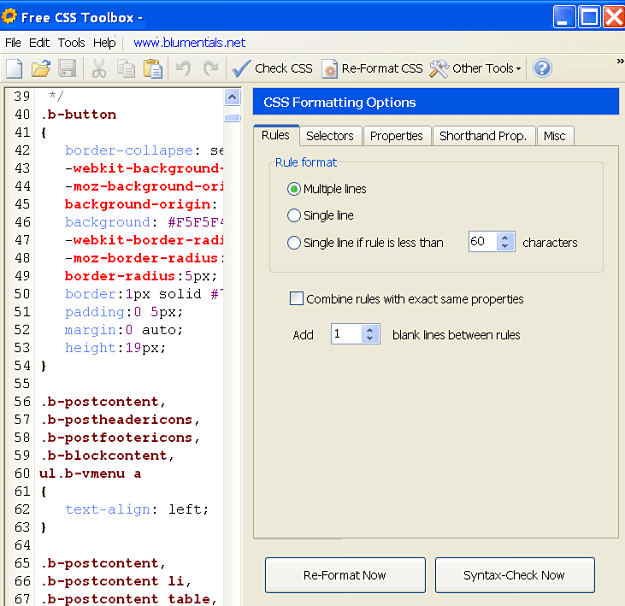Image resolution: width=625 pixels, height=606 pixels.
Task: Click the characters count field showing 60
Action: (x=483, y=241)
